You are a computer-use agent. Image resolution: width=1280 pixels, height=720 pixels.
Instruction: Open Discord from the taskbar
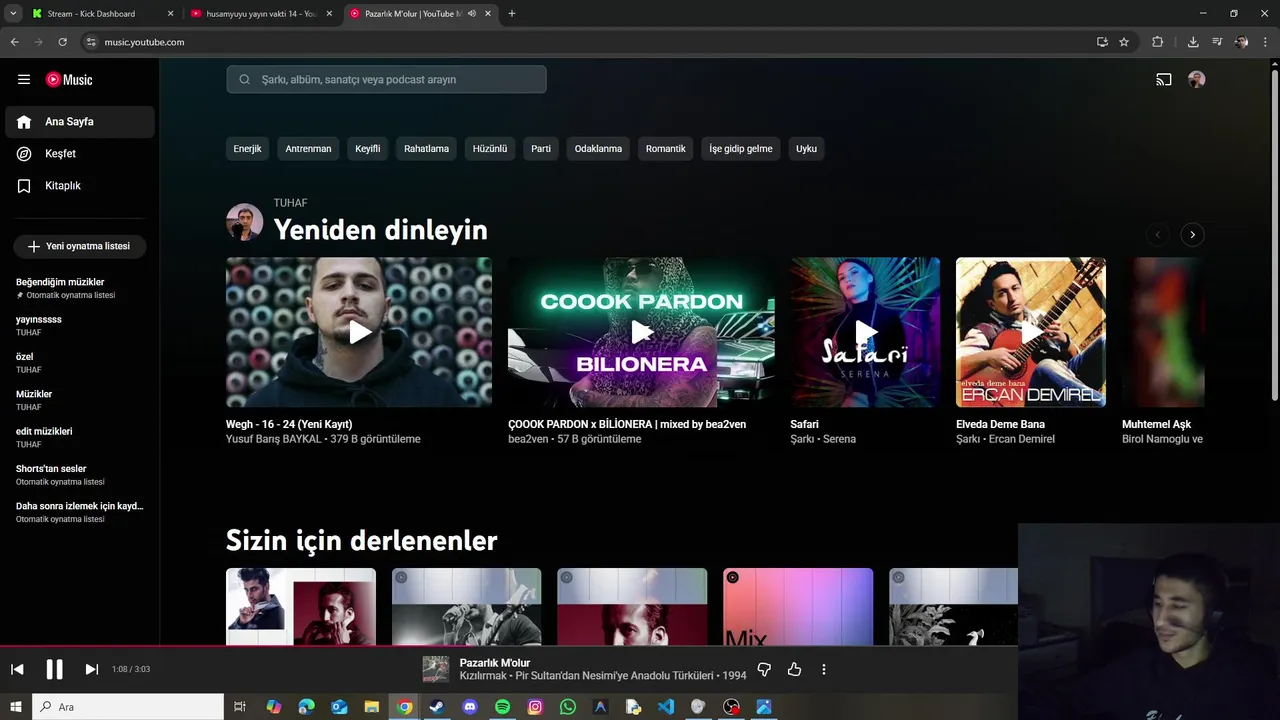[470, 707]
